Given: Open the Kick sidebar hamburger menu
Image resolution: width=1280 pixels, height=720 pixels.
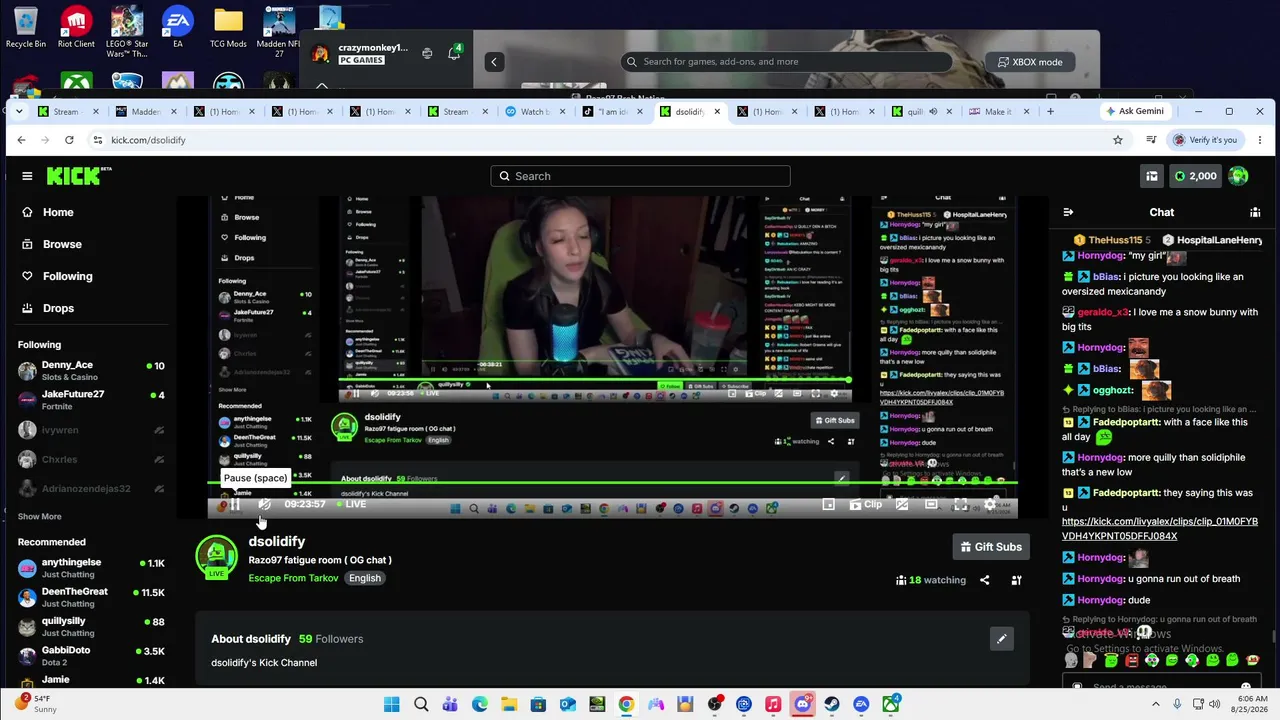Looking at the screenshot, I should 27,176.
